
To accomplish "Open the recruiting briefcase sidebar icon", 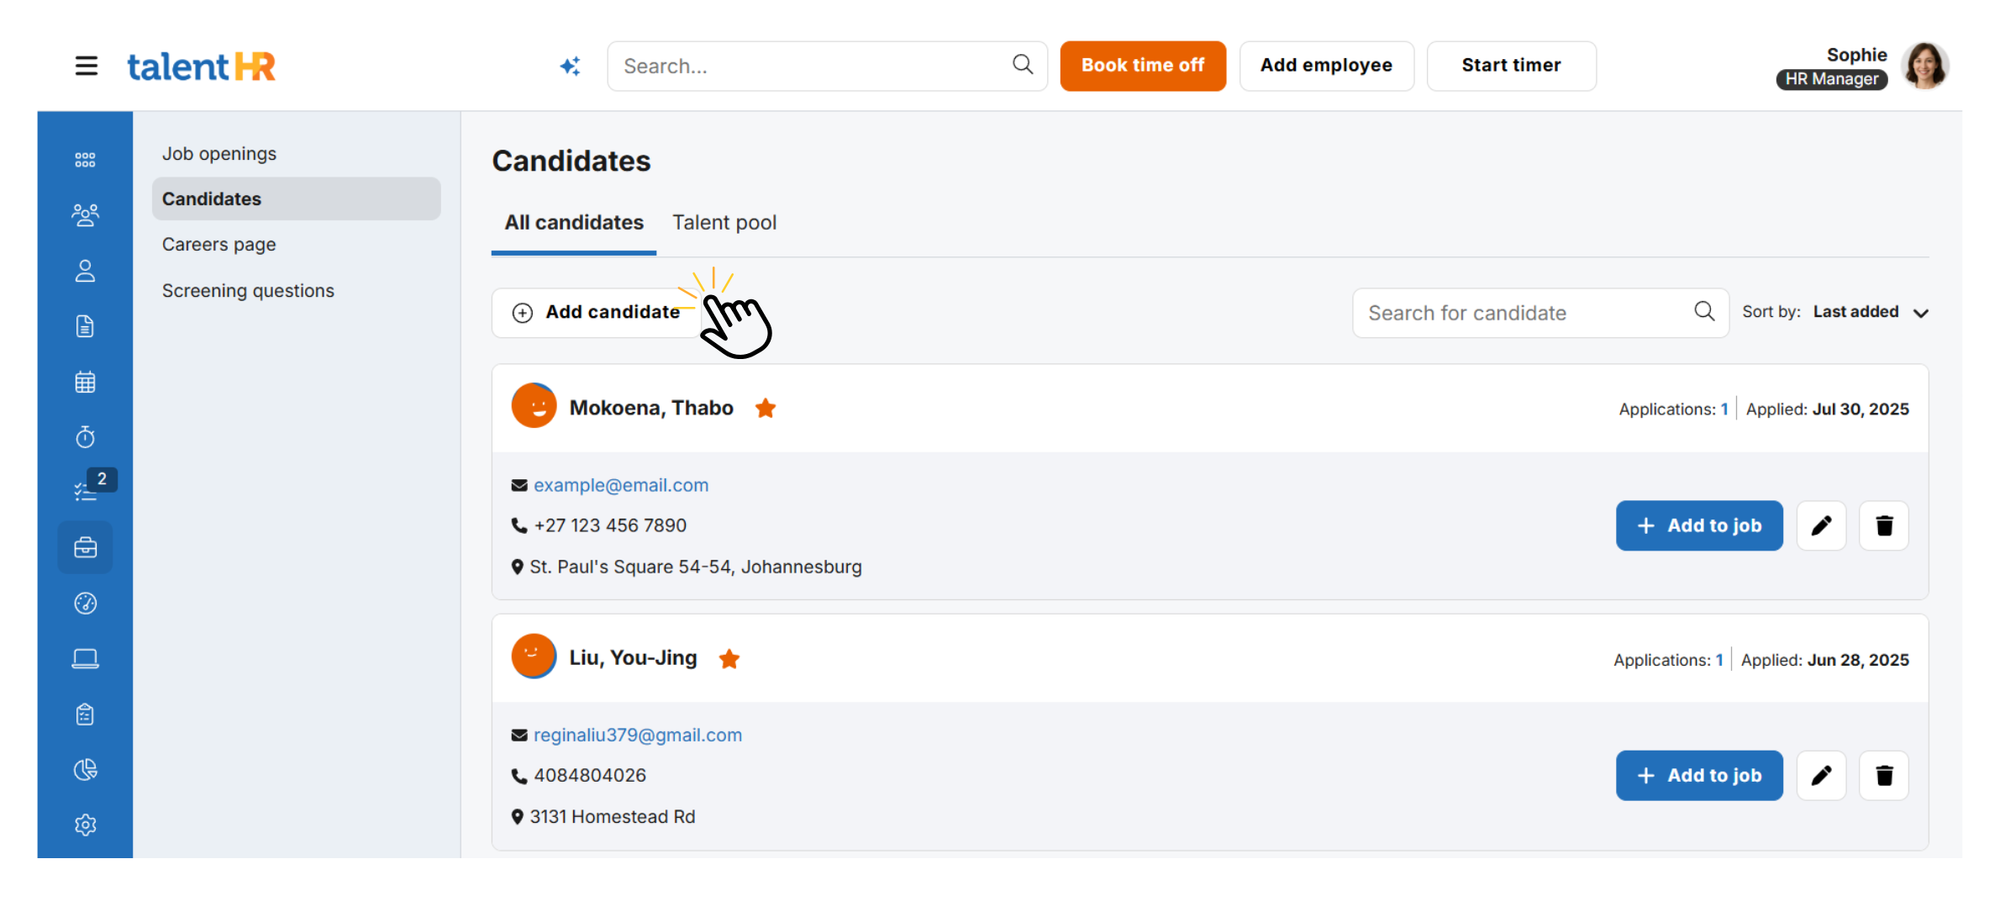I will [85, 547].
